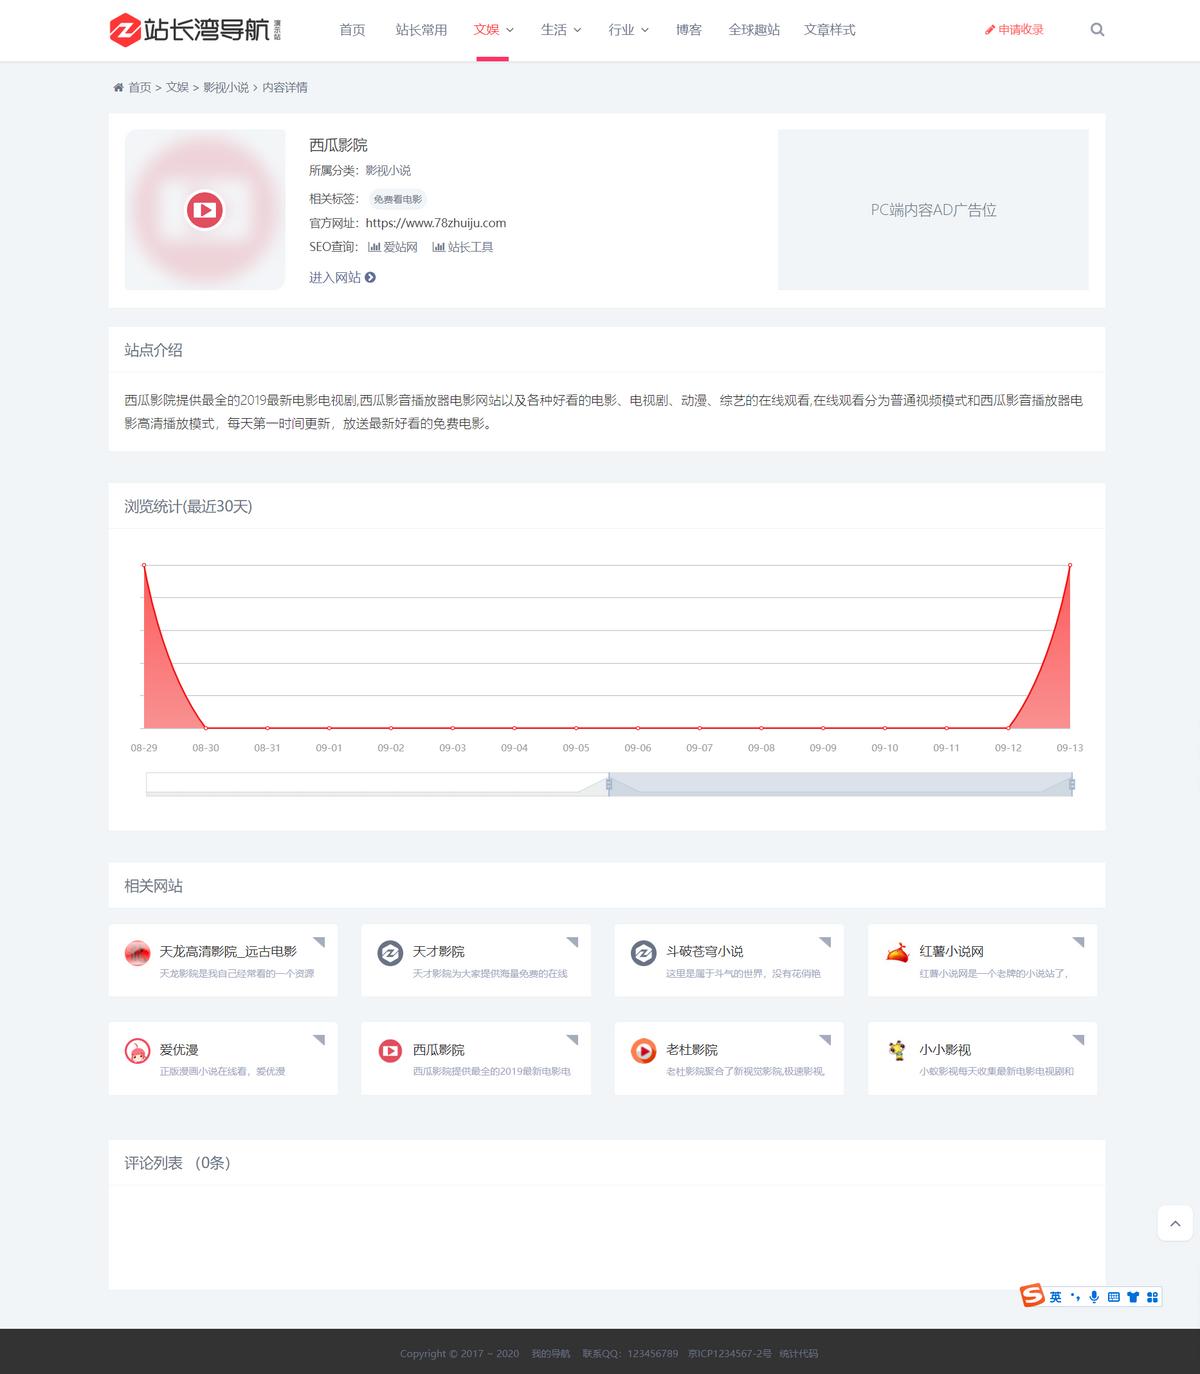This screenshot has height=1374, width=1200.
Task: Click the arrow icon beside 进入网站
Action: [370, 278]
